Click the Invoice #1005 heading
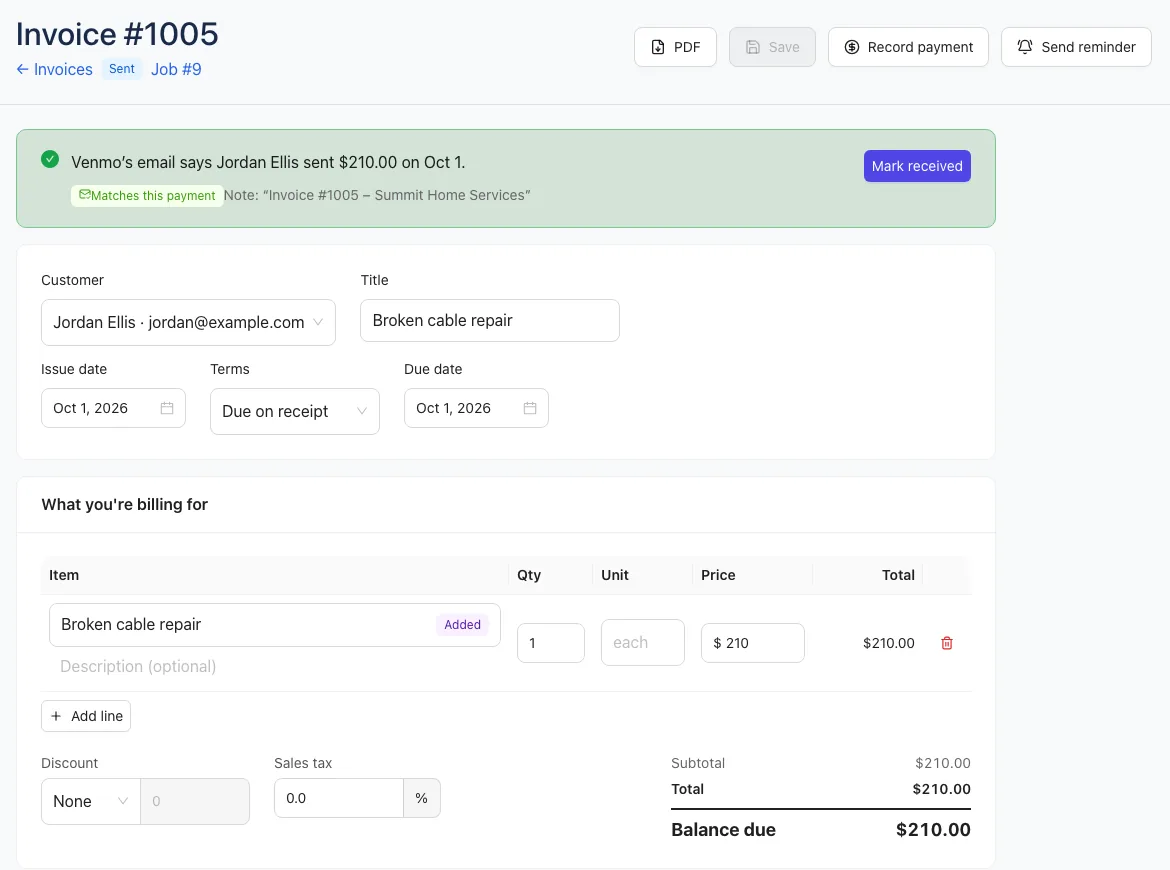This screenshot has width=1170, height=870. (x=117, y=34)
